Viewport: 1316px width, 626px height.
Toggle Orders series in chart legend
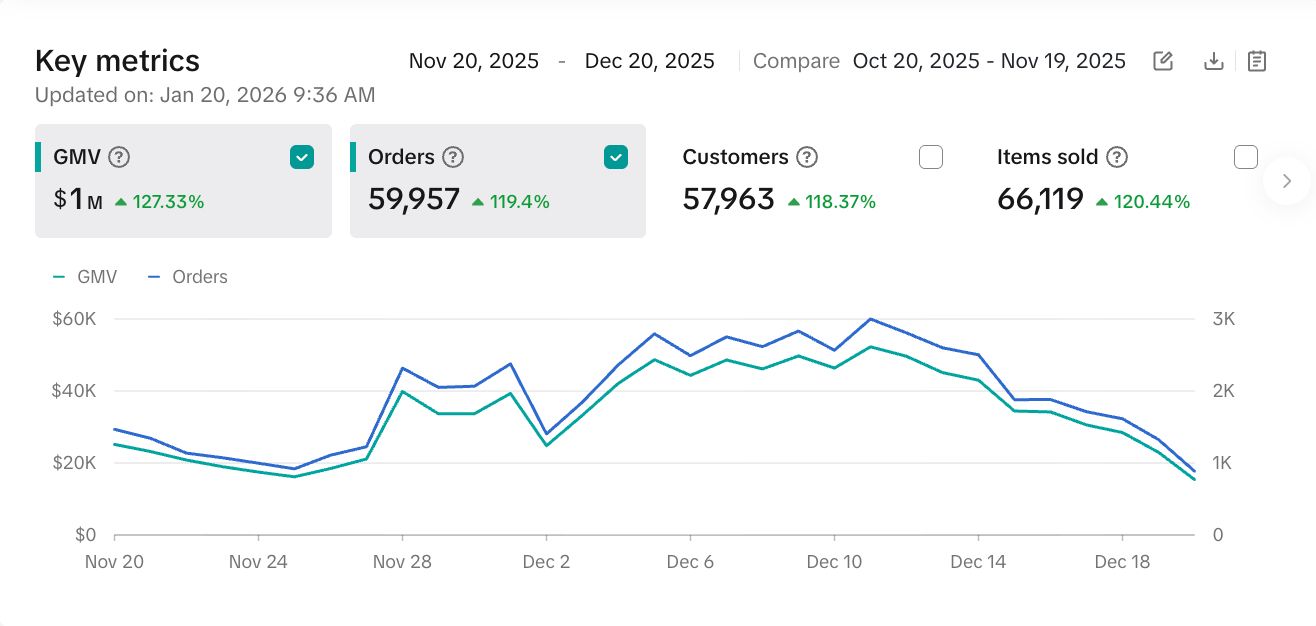pyautogui.click(x=188, y=277)
